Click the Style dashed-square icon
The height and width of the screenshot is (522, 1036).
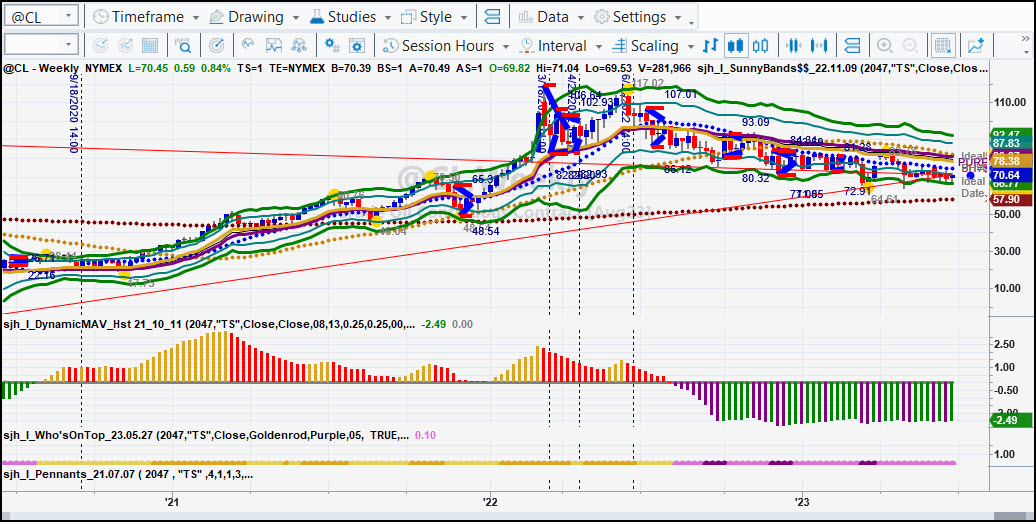(409, 17)
